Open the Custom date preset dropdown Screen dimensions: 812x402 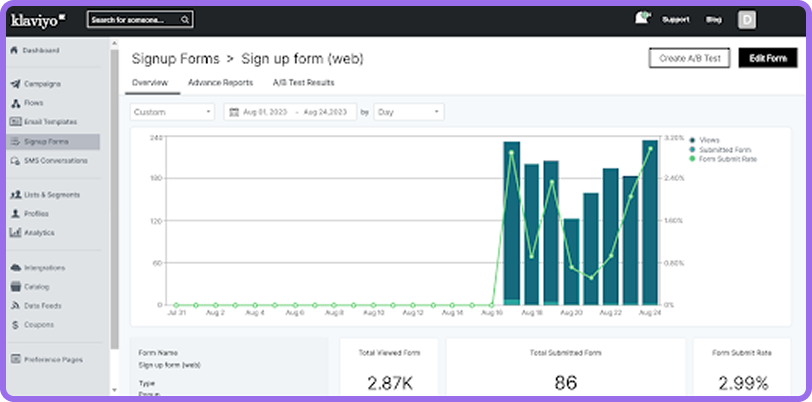pyautogui.click(x=172, y=112)
